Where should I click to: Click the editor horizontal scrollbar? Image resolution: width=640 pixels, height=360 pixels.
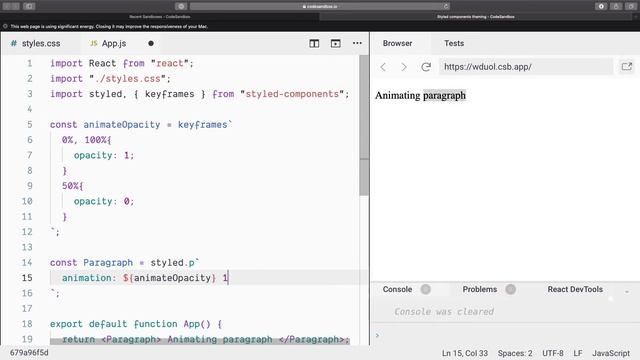click(x=200, y=341)
